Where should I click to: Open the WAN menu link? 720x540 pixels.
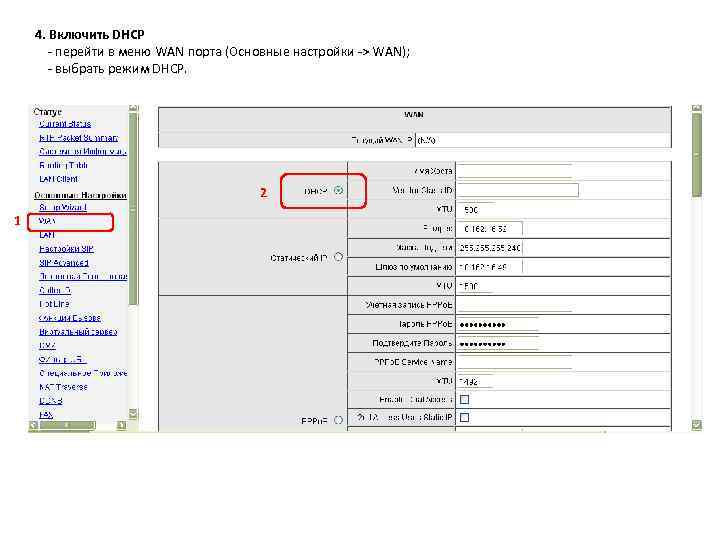coord(47,221)
